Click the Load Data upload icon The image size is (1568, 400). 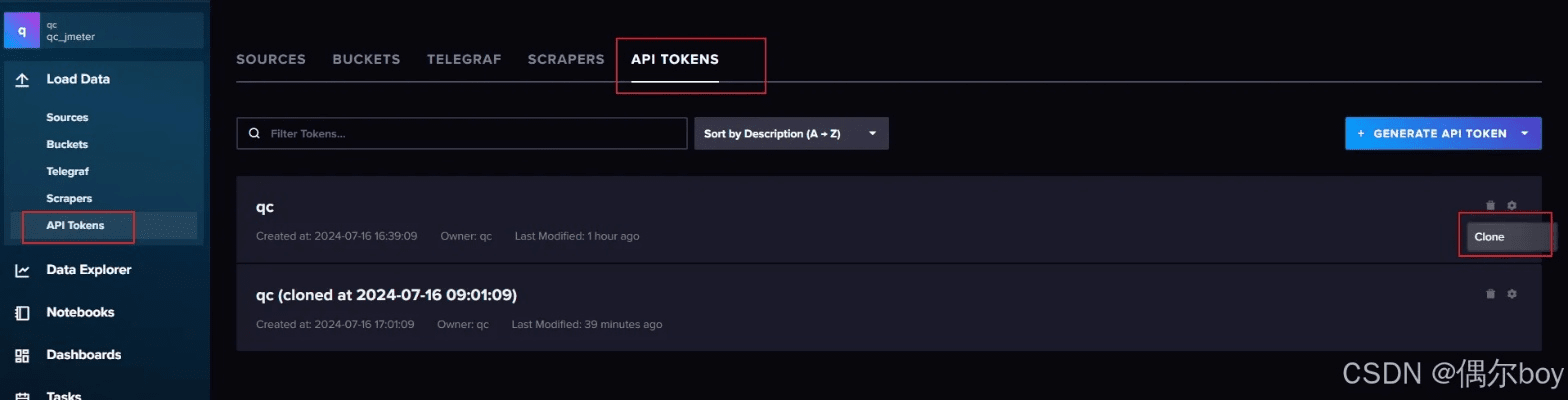click(22, 79)
